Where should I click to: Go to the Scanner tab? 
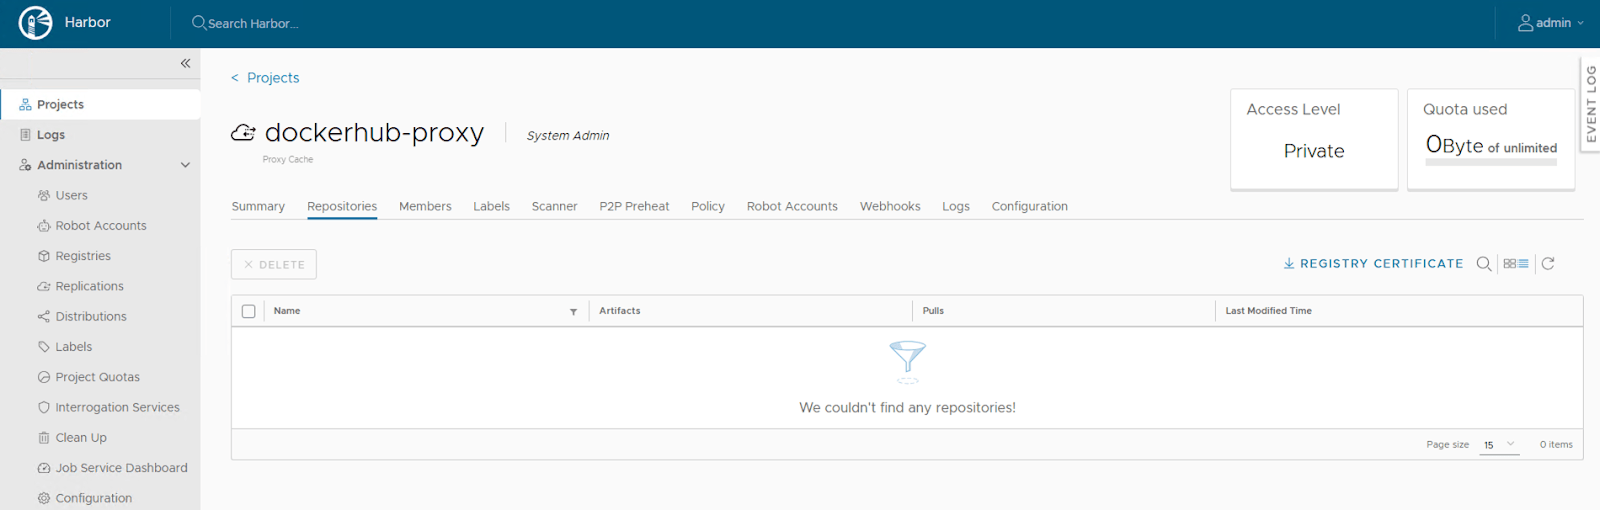pyautogui.click(x=554, y=206)
